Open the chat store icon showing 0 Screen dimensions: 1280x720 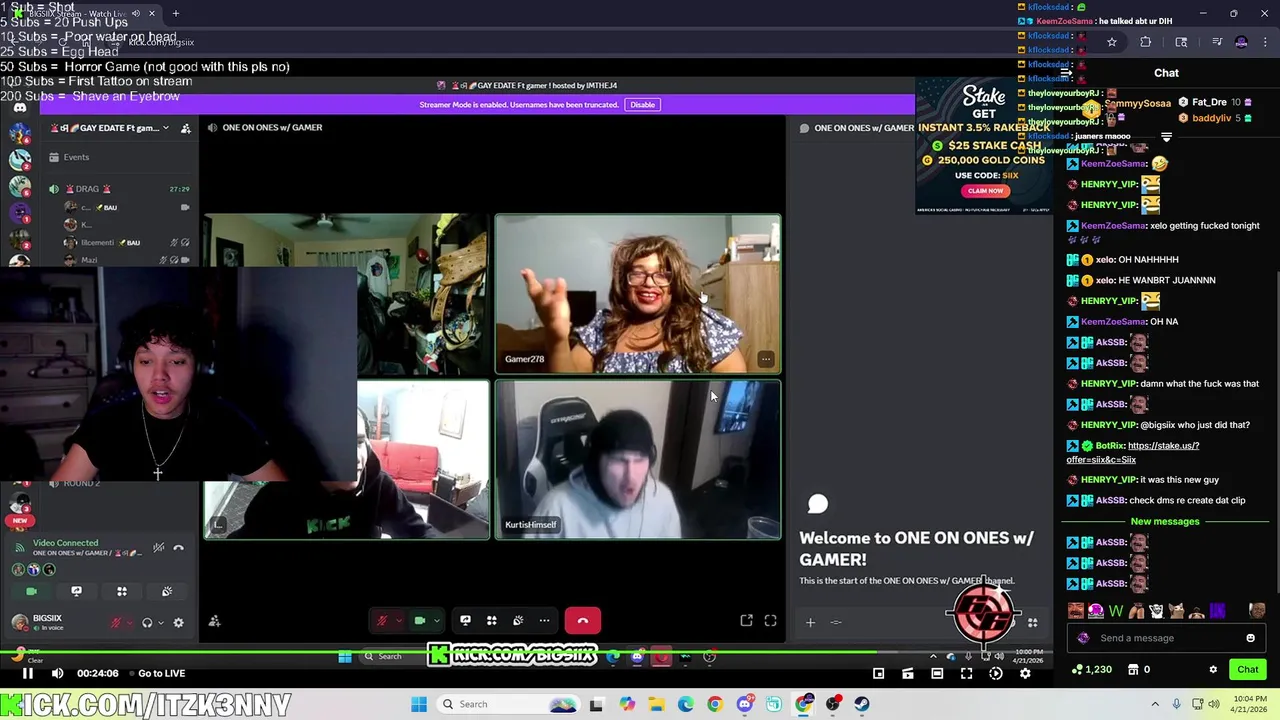pos(1139,669)
